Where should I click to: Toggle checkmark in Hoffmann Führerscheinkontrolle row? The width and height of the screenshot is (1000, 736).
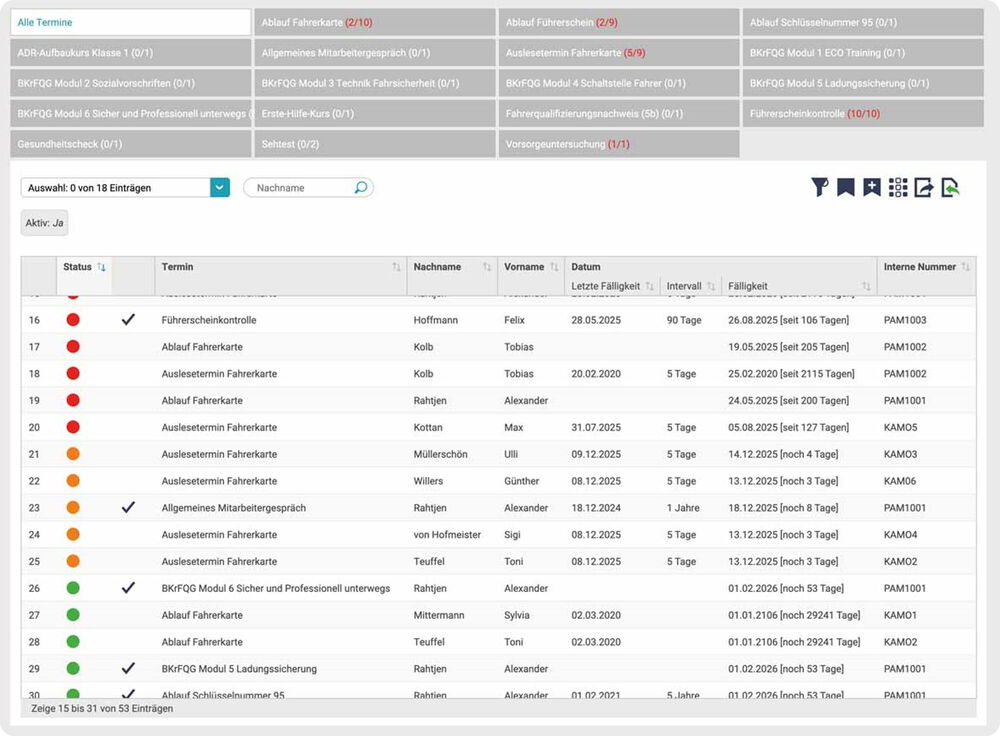(128, 320)
